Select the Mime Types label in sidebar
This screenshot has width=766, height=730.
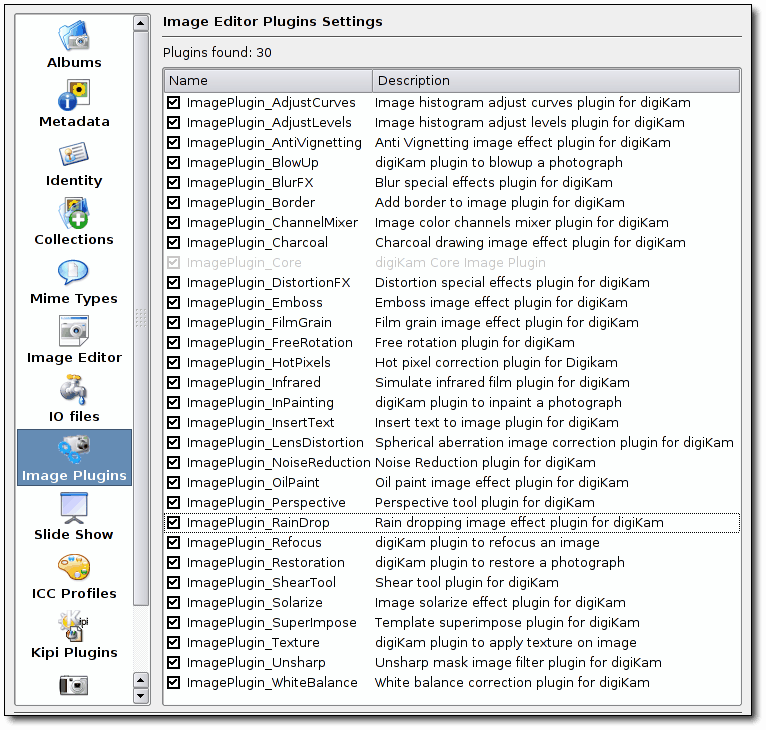(74, 299)
